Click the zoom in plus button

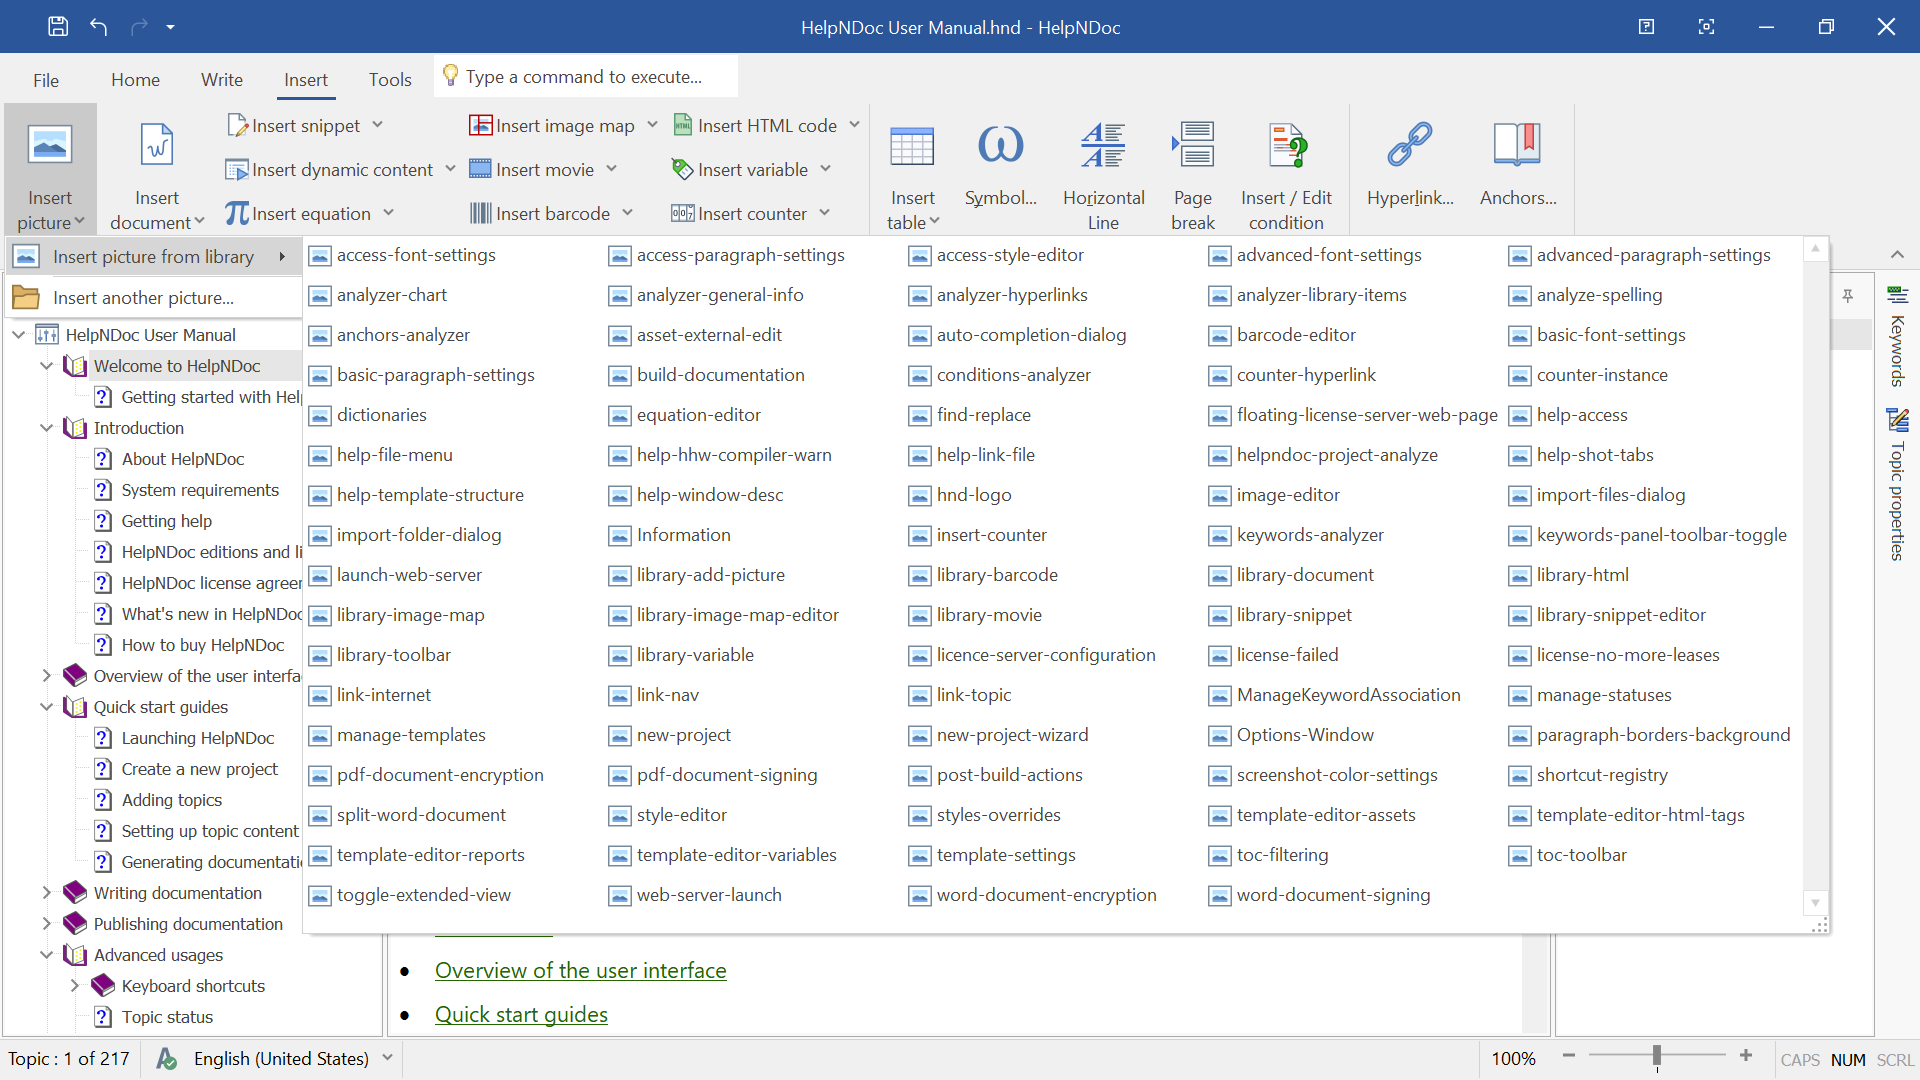point(1746,1056)
